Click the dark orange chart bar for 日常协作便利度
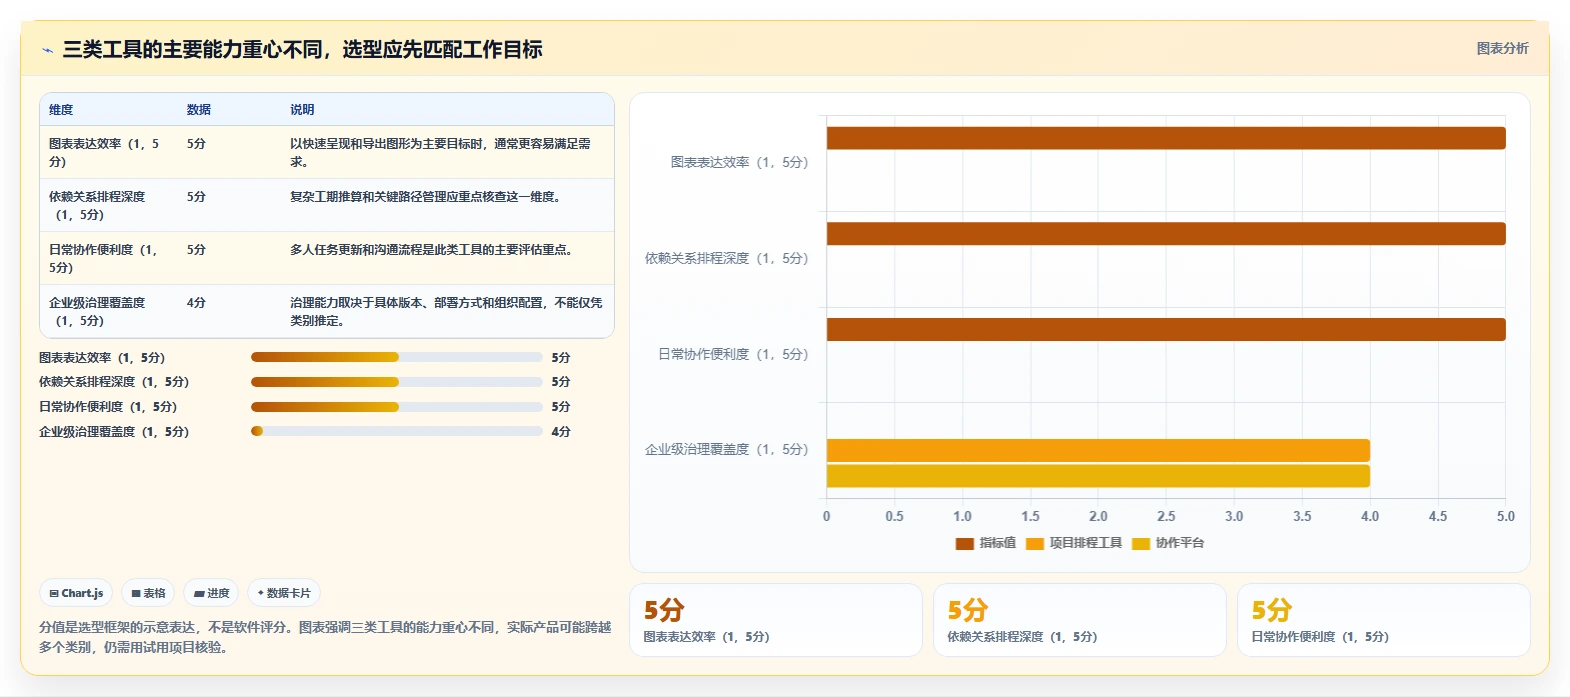This screenshot has width=1570, height=697. click(1166, 329)
